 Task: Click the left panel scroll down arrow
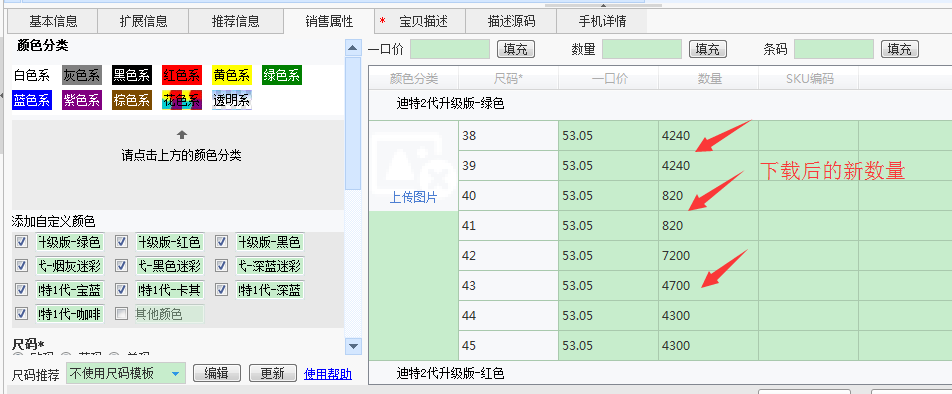click(353, 346)
